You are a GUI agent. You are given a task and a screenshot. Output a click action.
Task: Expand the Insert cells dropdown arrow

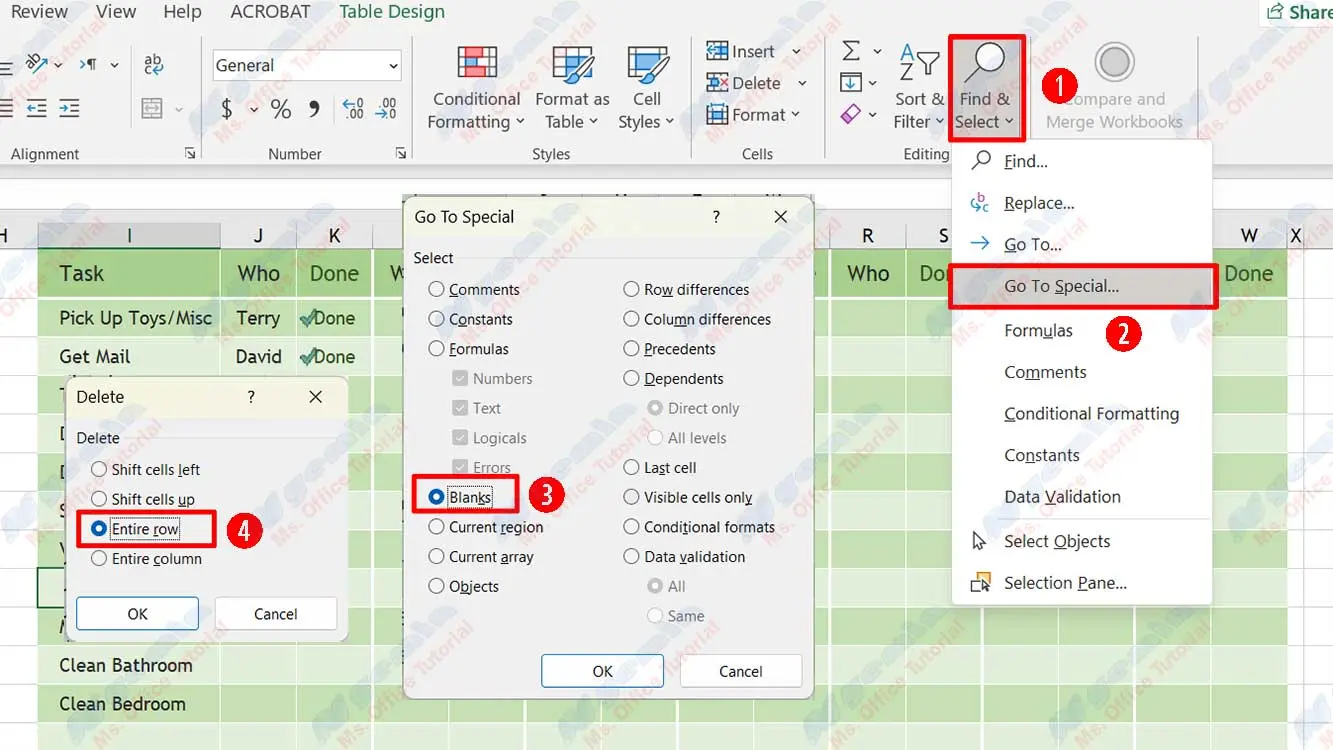point(797,52)
